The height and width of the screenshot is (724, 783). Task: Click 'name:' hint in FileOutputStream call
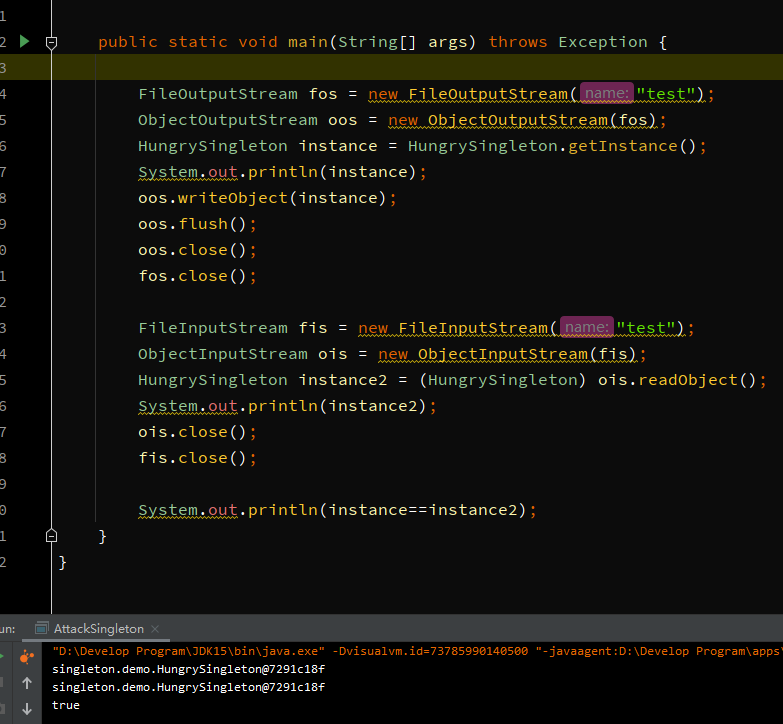[606, 93]
